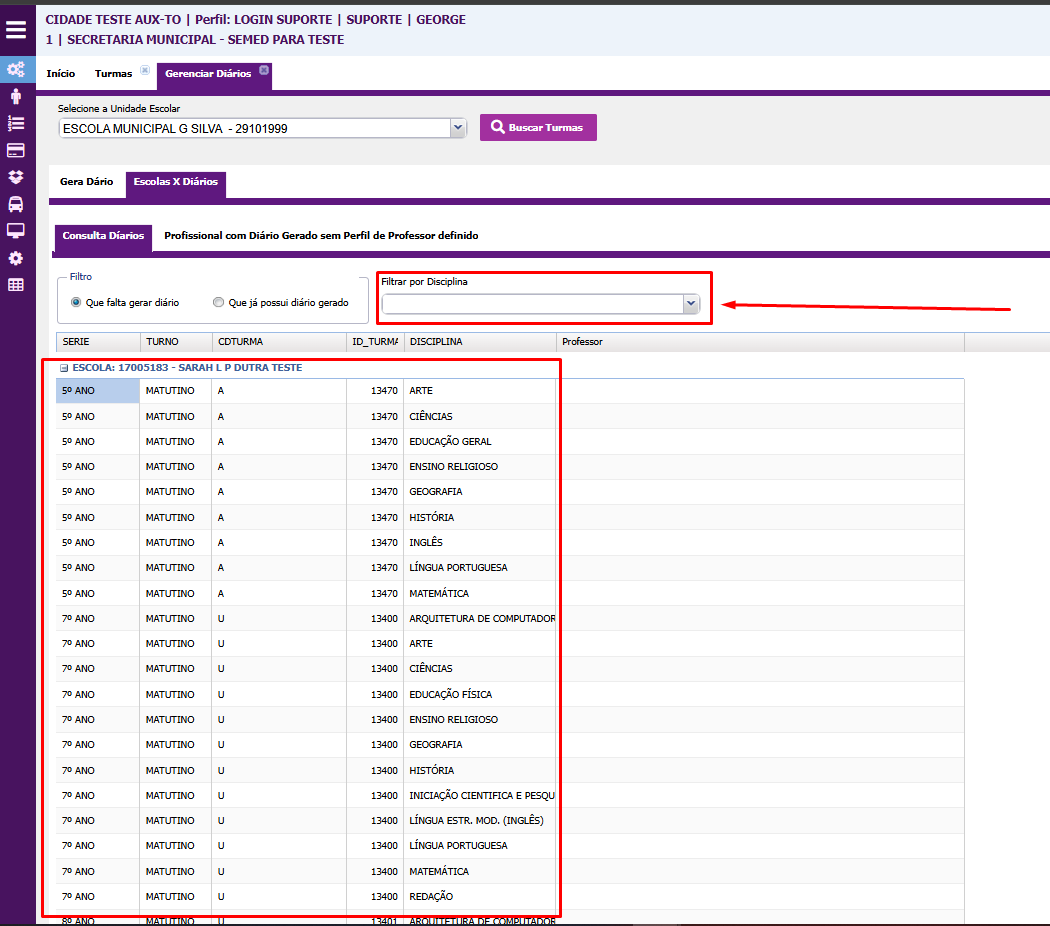Screen dimensions: 1050x926
Task: Select the numbered list sidebar icon
Action: tap(16, 123)
